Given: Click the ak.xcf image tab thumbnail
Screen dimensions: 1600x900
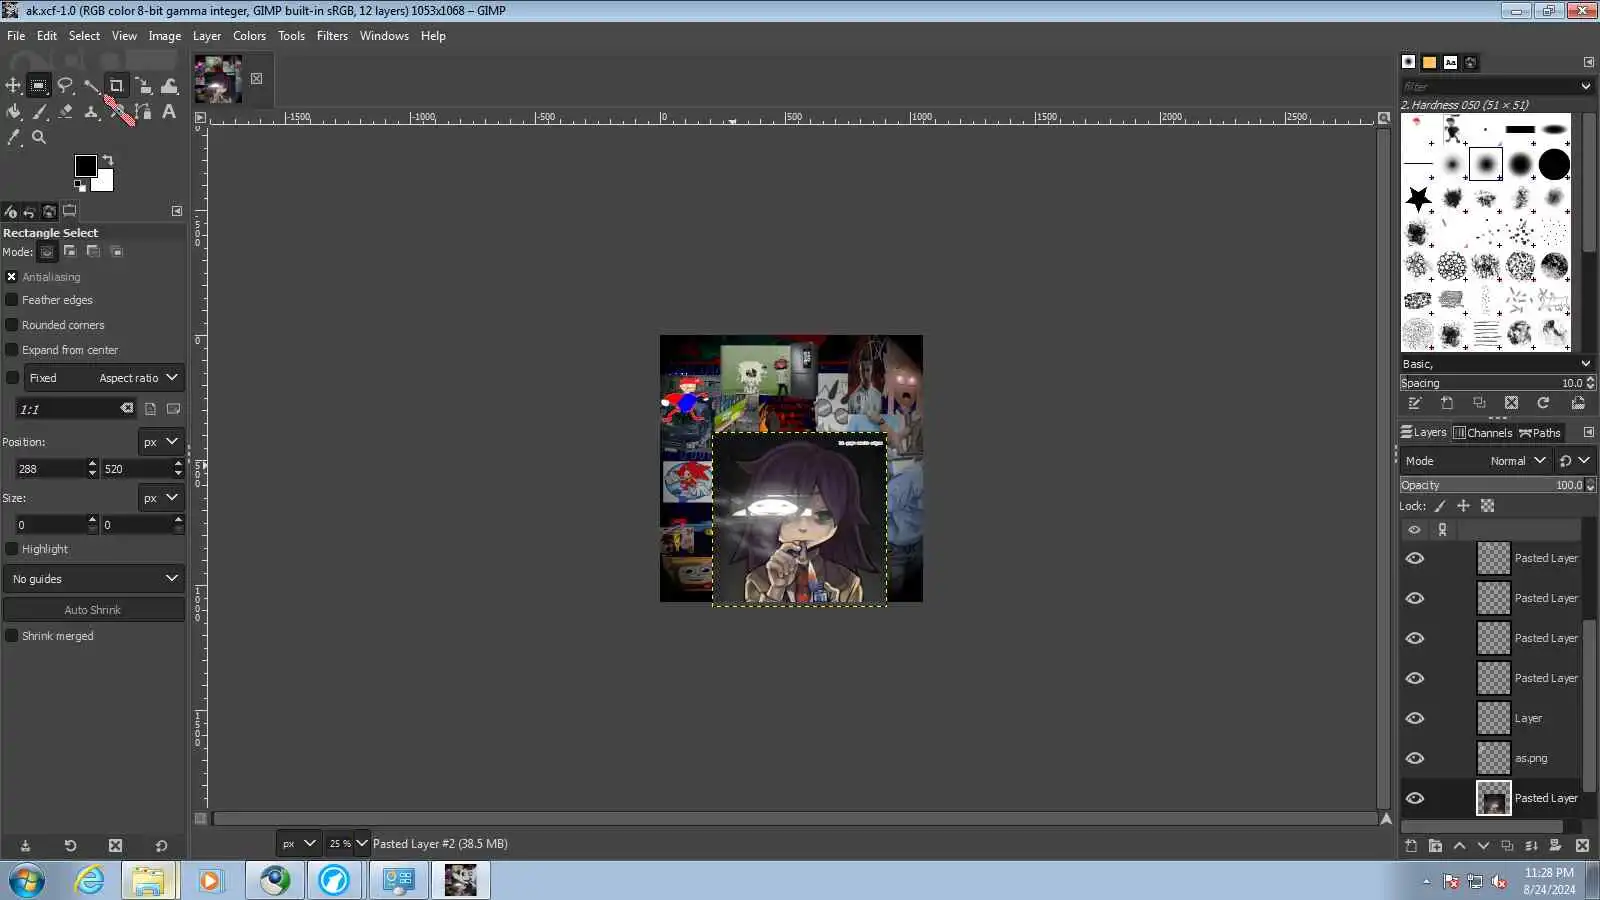Looking at the screenshot, I should coord(218,79).
